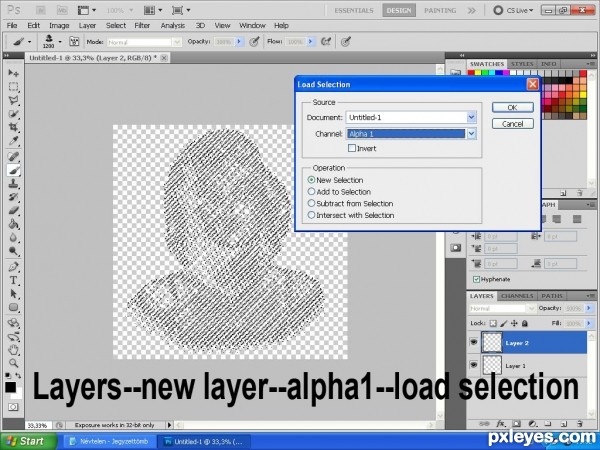Screen dimensions: 600x450
Task: Toggle the Hyphenate checkbox
Action: coord(476,279)
